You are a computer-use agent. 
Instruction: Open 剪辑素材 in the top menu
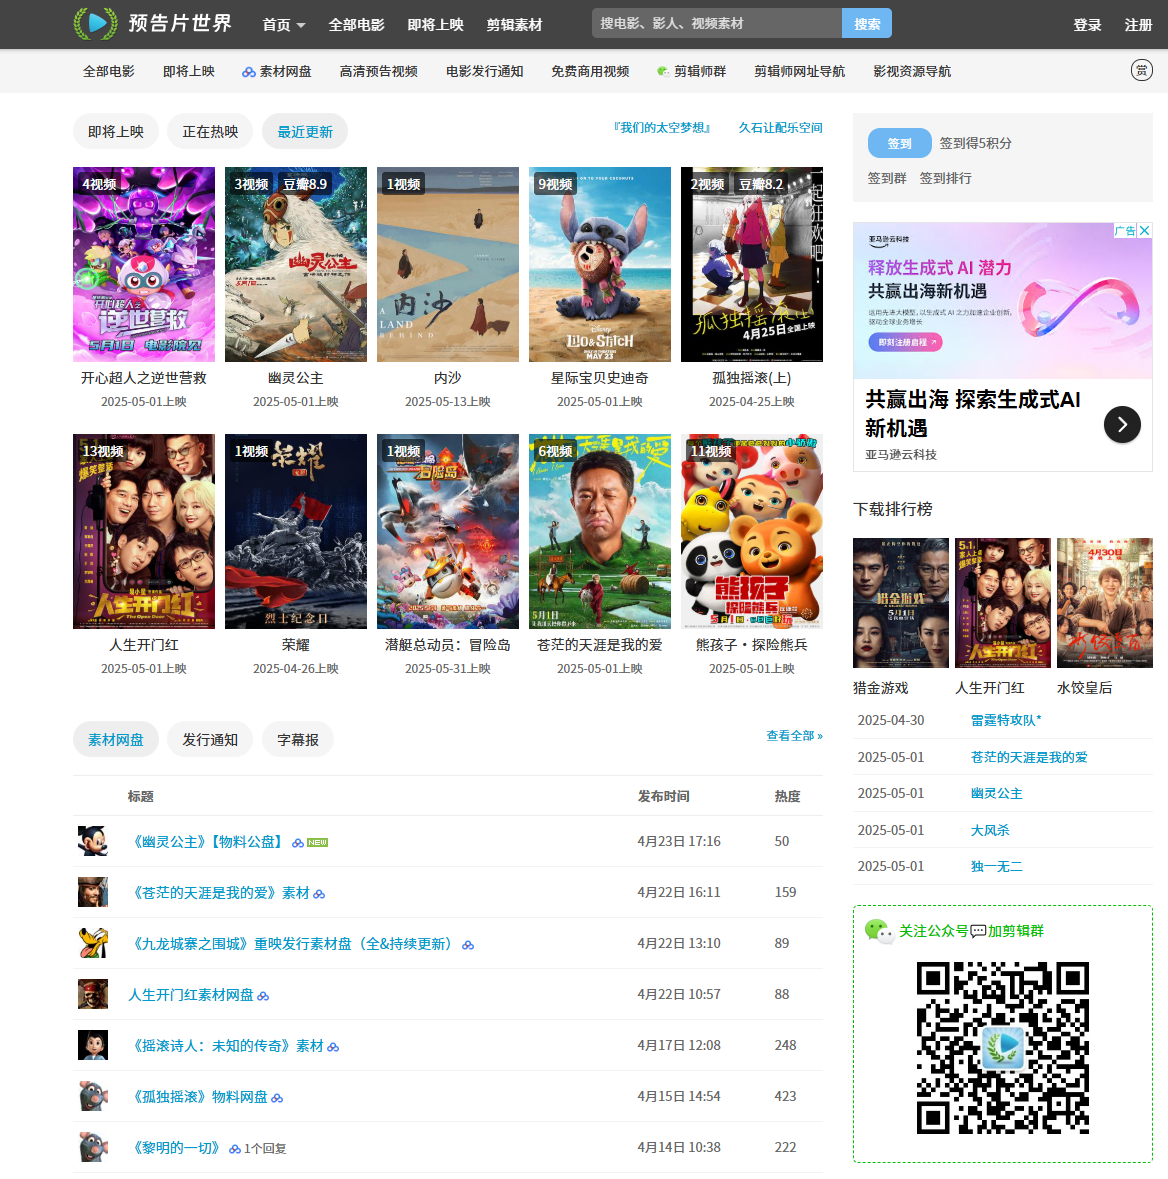coord(514,25)
